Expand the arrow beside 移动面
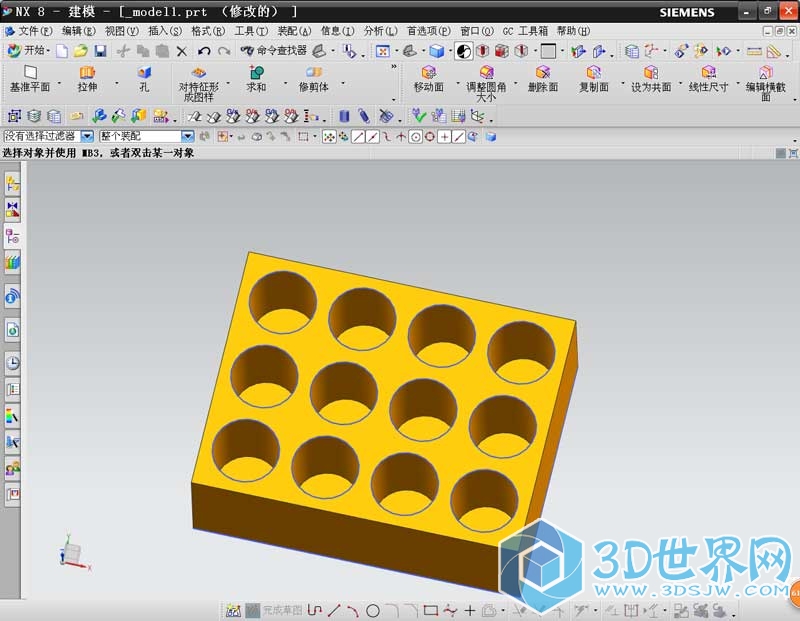Viewport: 800px width, 621px height. (x=457, y=83)
